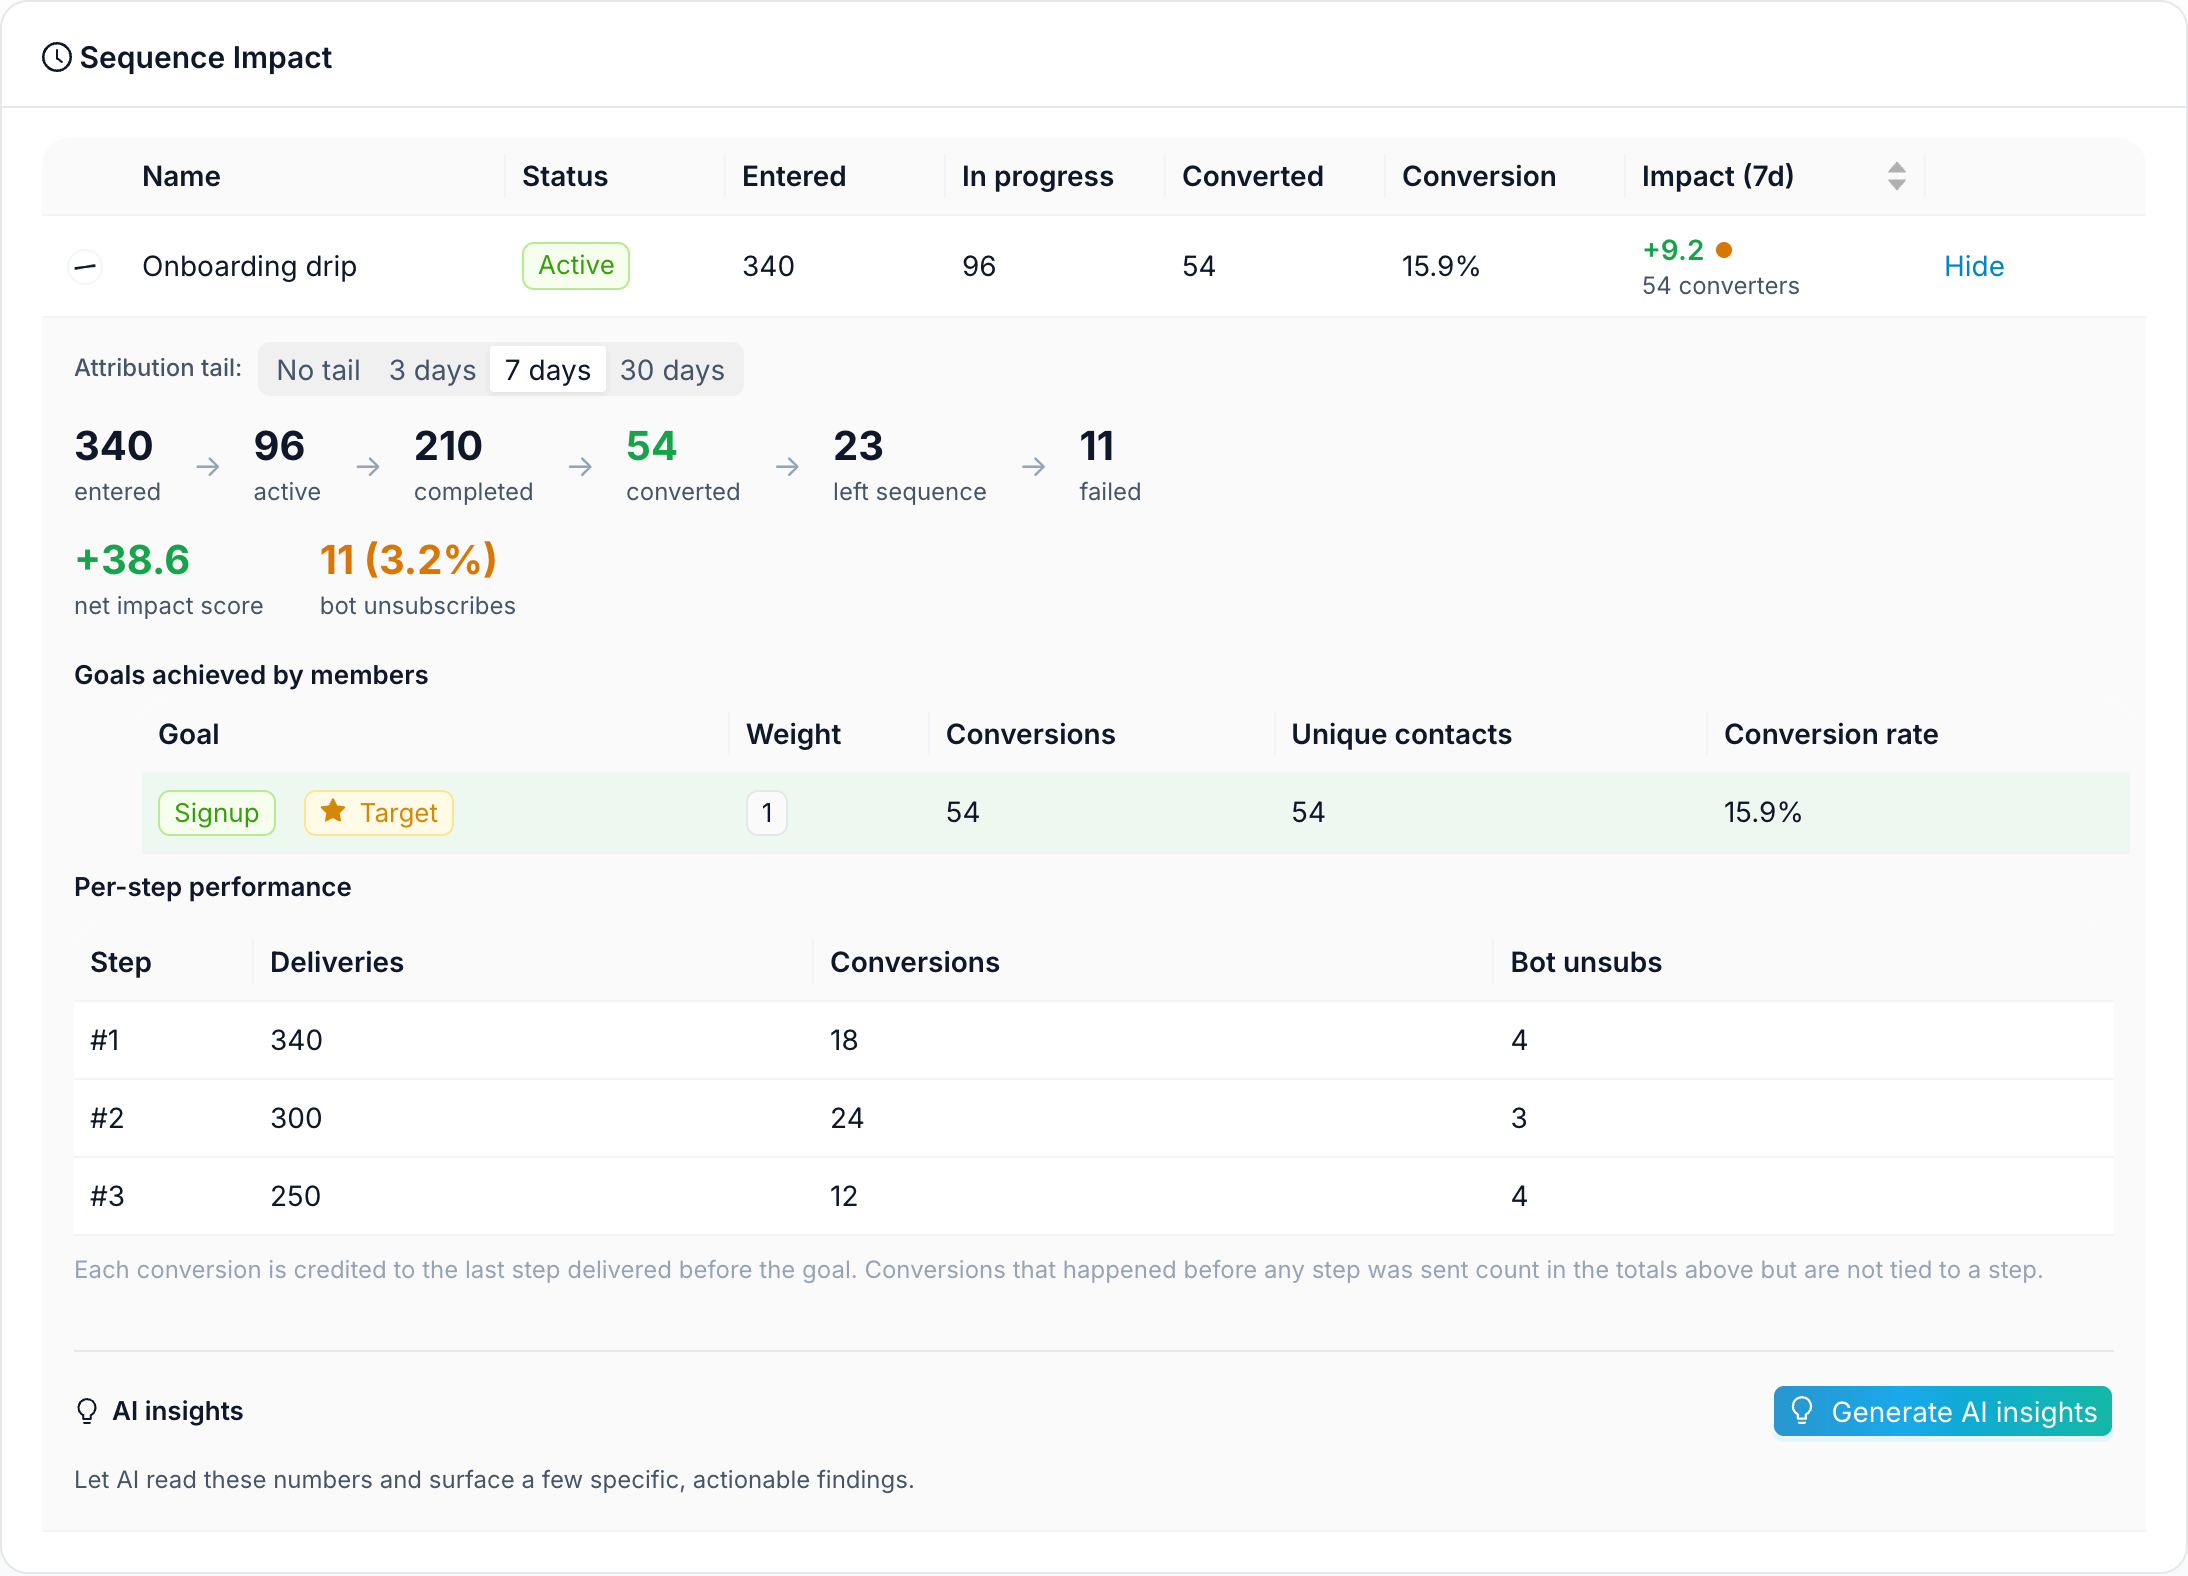This screenshot has width=2188, height=1576.
Task: Click the Signup goal badge
Action: click(x=216, y=813)
